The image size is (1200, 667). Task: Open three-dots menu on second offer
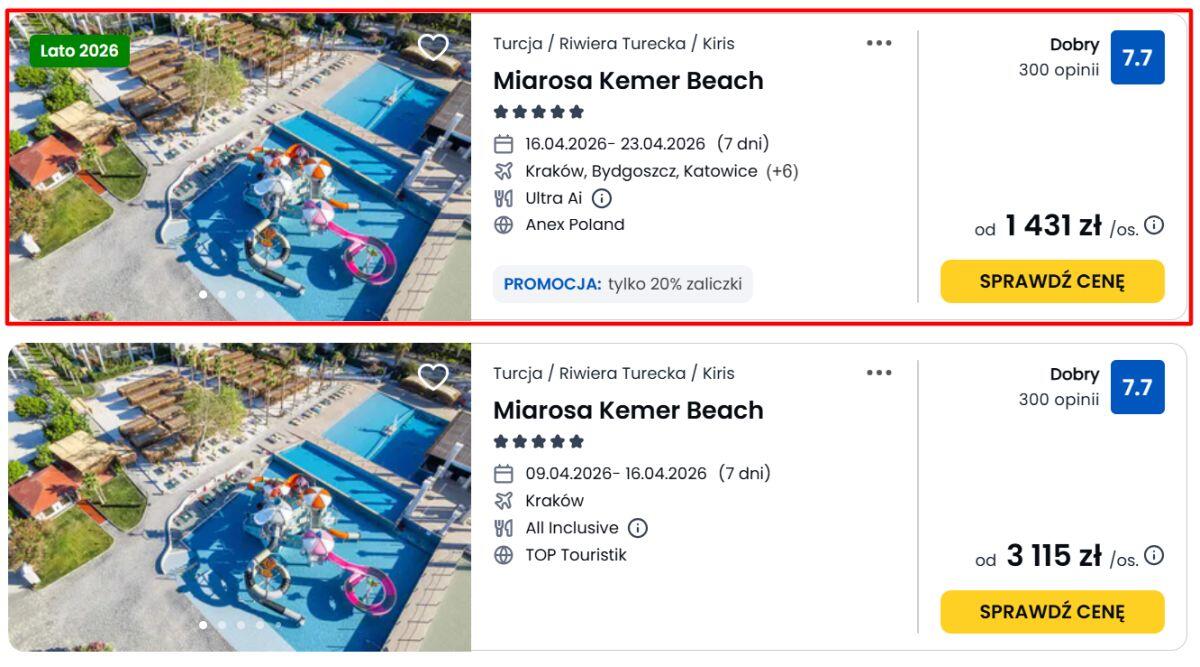879,373
